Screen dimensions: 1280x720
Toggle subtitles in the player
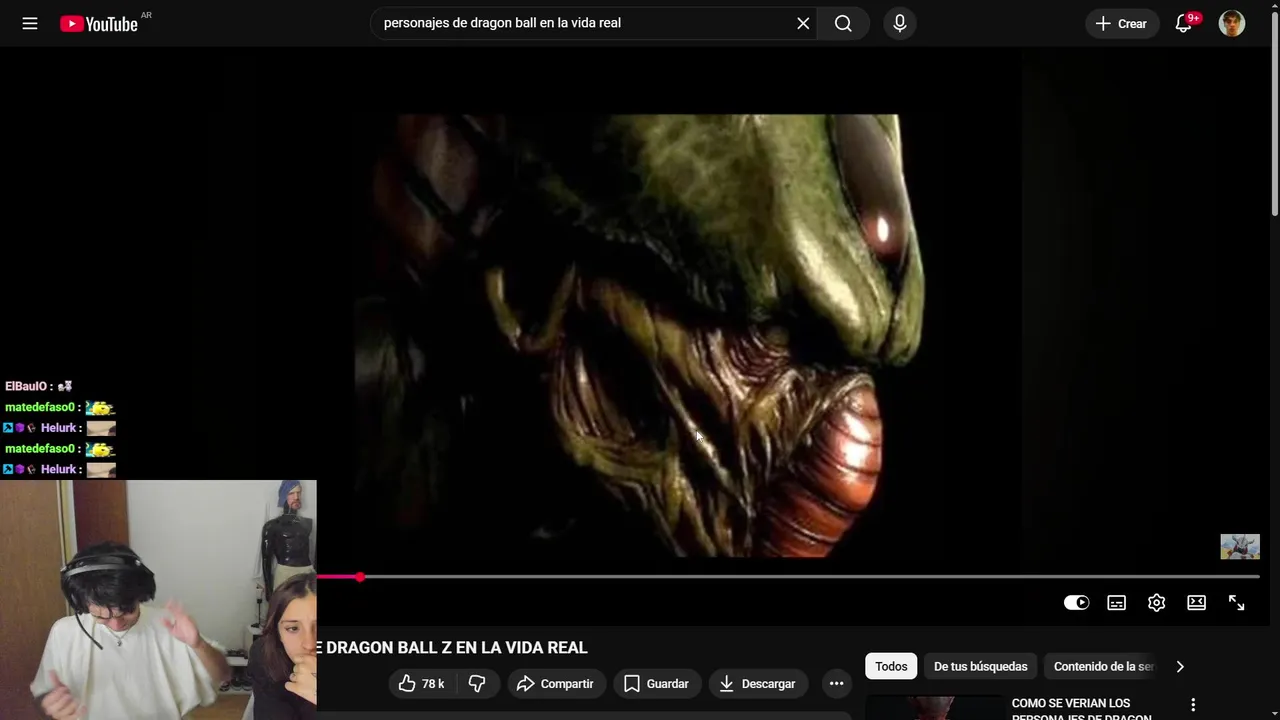point(1117,602)
